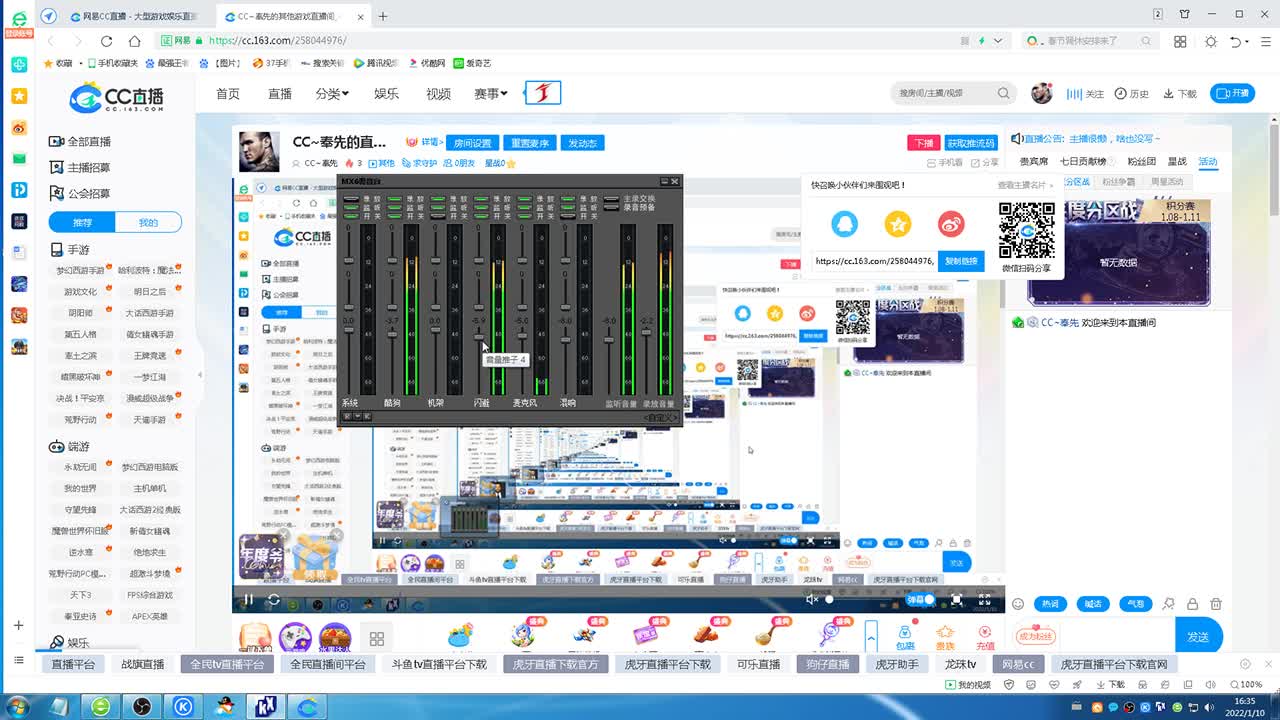Image resolution: width=1280 pixels, height=720 pixels.
Task: Open the gift grid more icon
Action: coord(377,638)
